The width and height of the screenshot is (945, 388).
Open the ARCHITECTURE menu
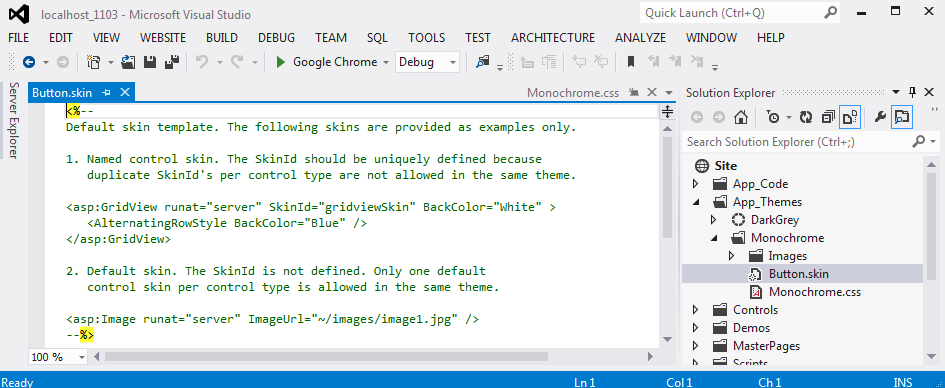coord(553,37)
